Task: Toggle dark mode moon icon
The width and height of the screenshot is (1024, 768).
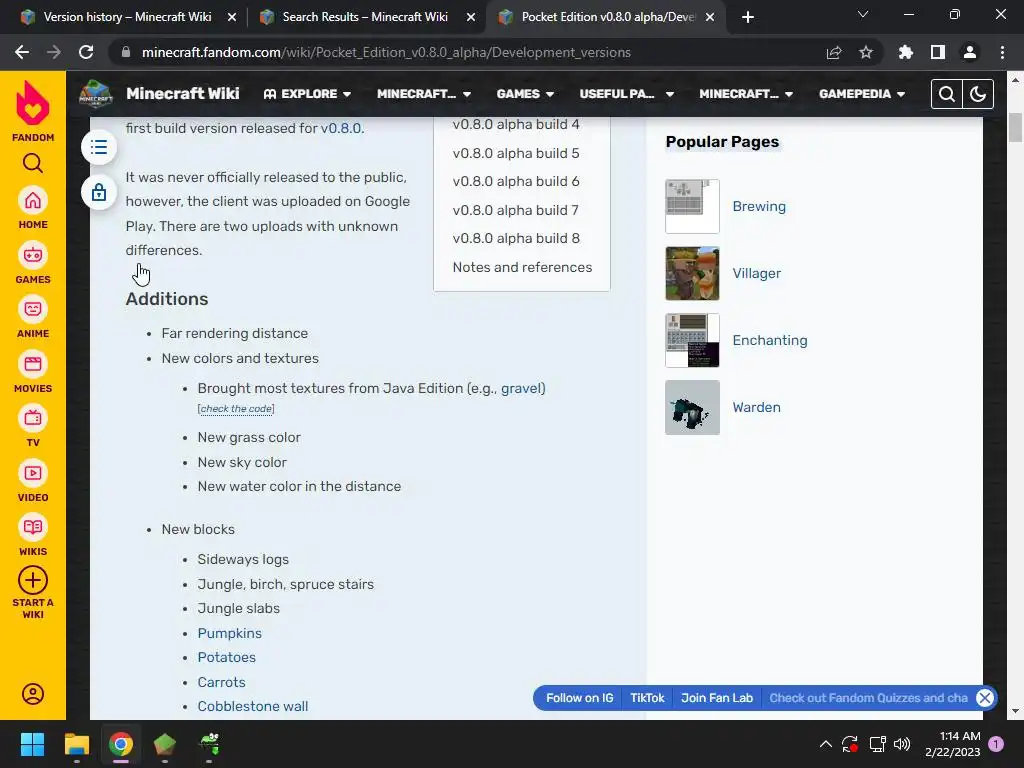Action: (x=978, y=94)
